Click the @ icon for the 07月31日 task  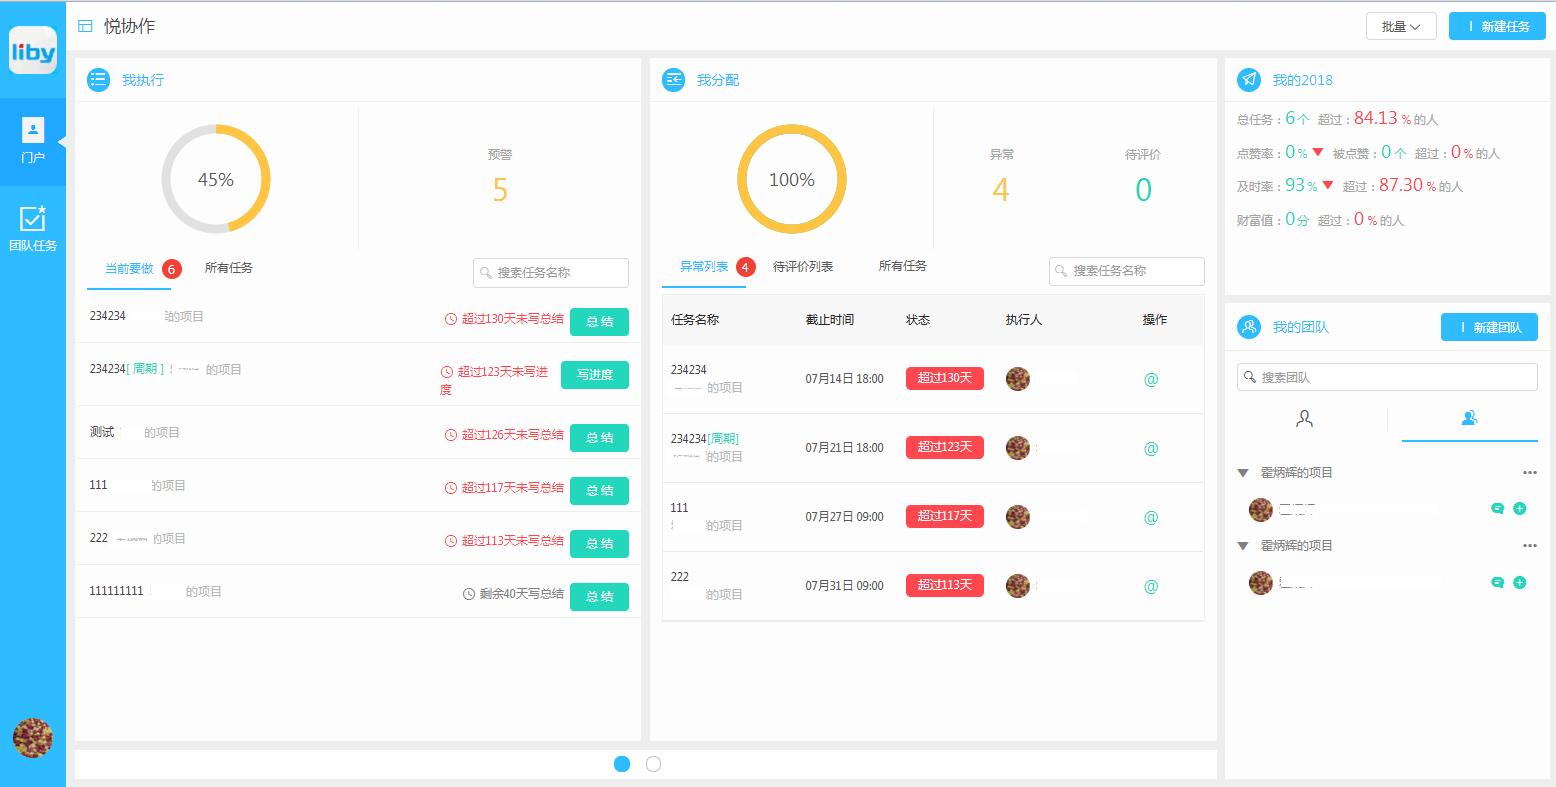pyautogui.click(x=1151, y=587)
